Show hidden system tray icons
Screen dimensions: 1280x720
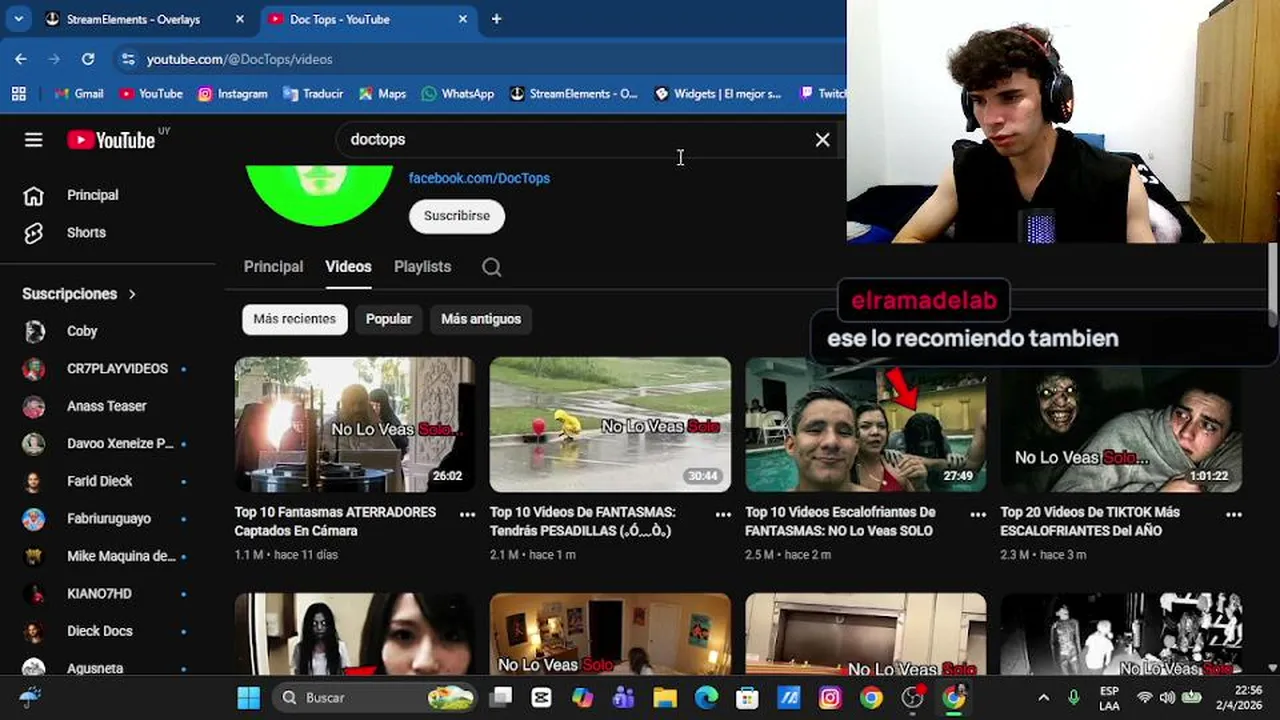(1043, 698)
